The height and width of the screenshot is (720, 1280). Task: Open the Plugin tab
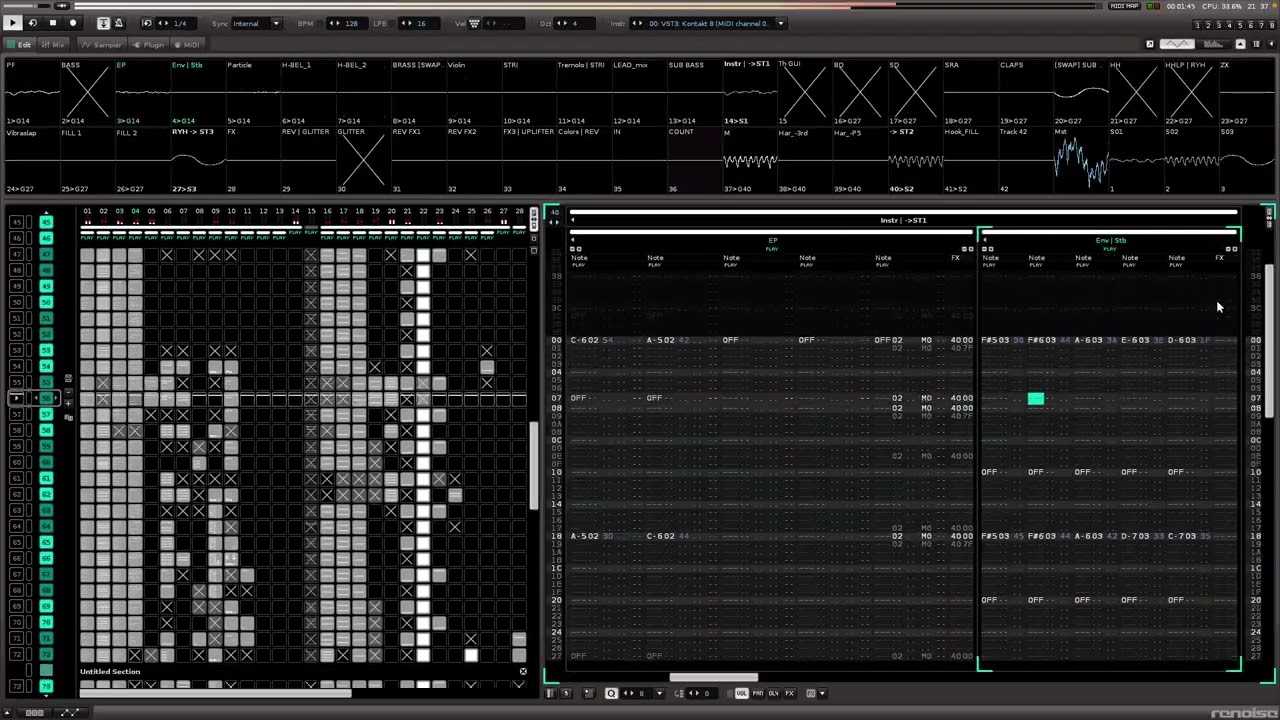(148, 44)
